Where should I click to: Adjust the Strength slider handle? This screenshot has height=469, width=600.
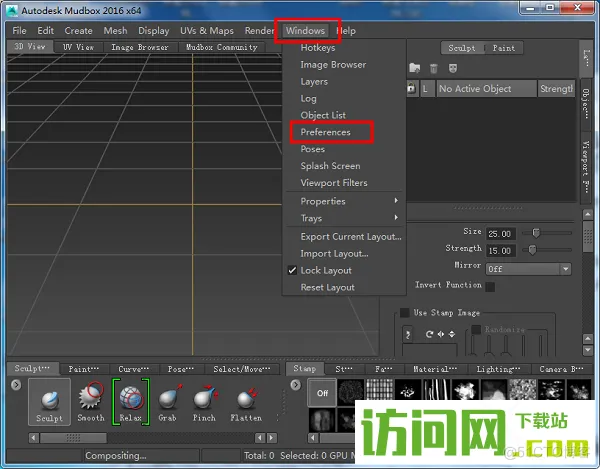tap(532, 250)
